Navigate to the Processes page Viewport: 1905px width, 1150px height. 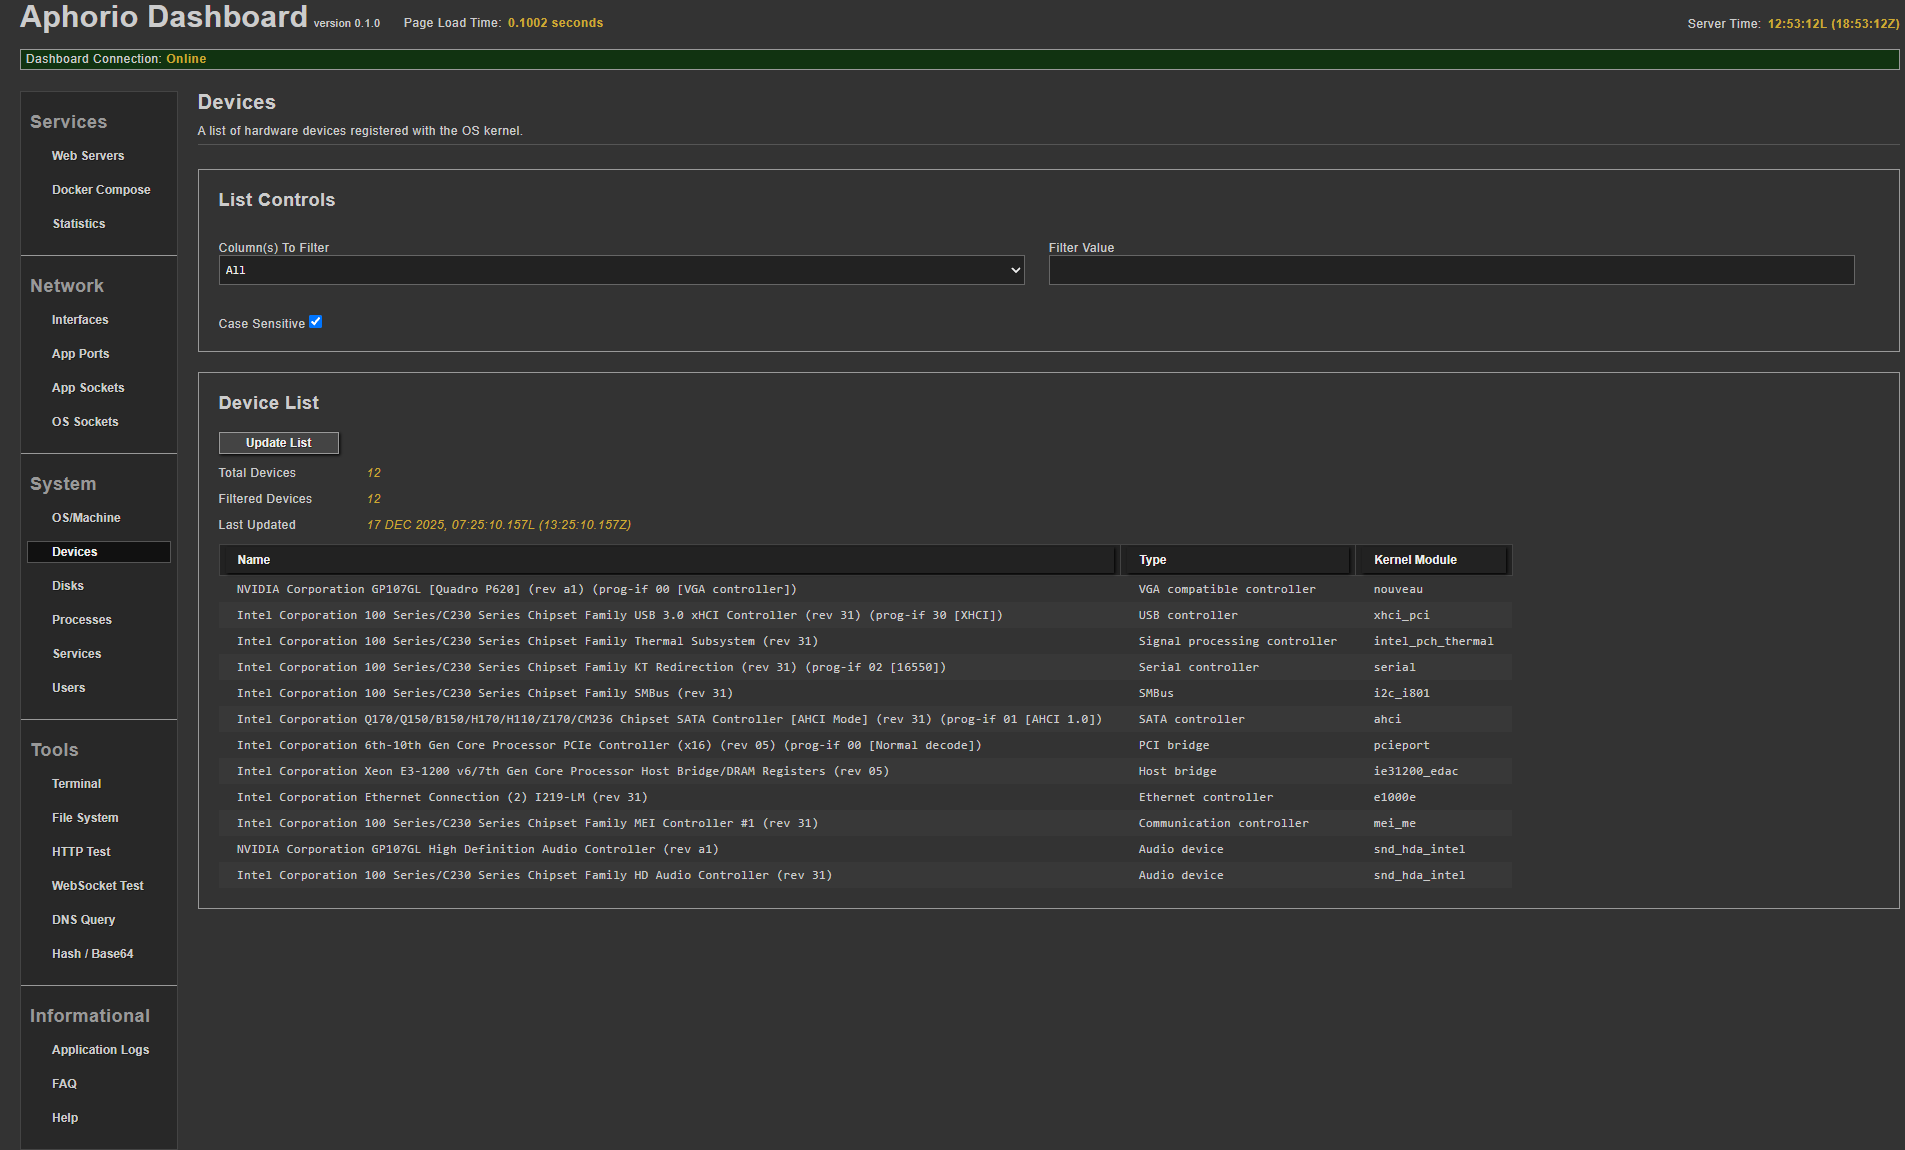82,620
